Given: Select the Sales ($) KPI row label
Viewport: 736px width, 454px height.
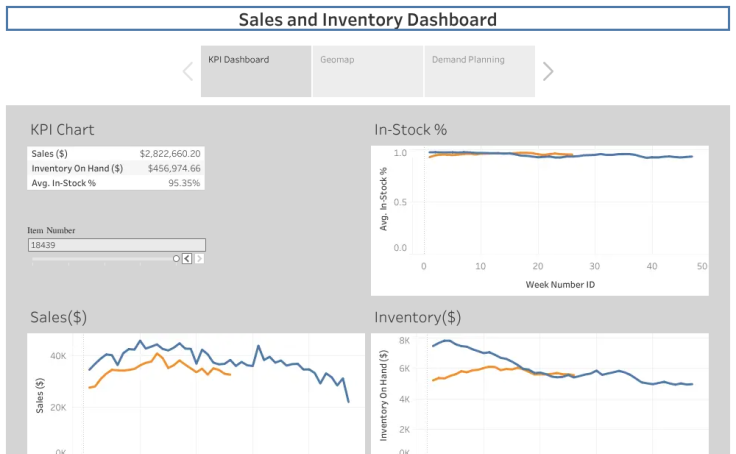Looking at the screenshot, I should (x=49, y=154).
